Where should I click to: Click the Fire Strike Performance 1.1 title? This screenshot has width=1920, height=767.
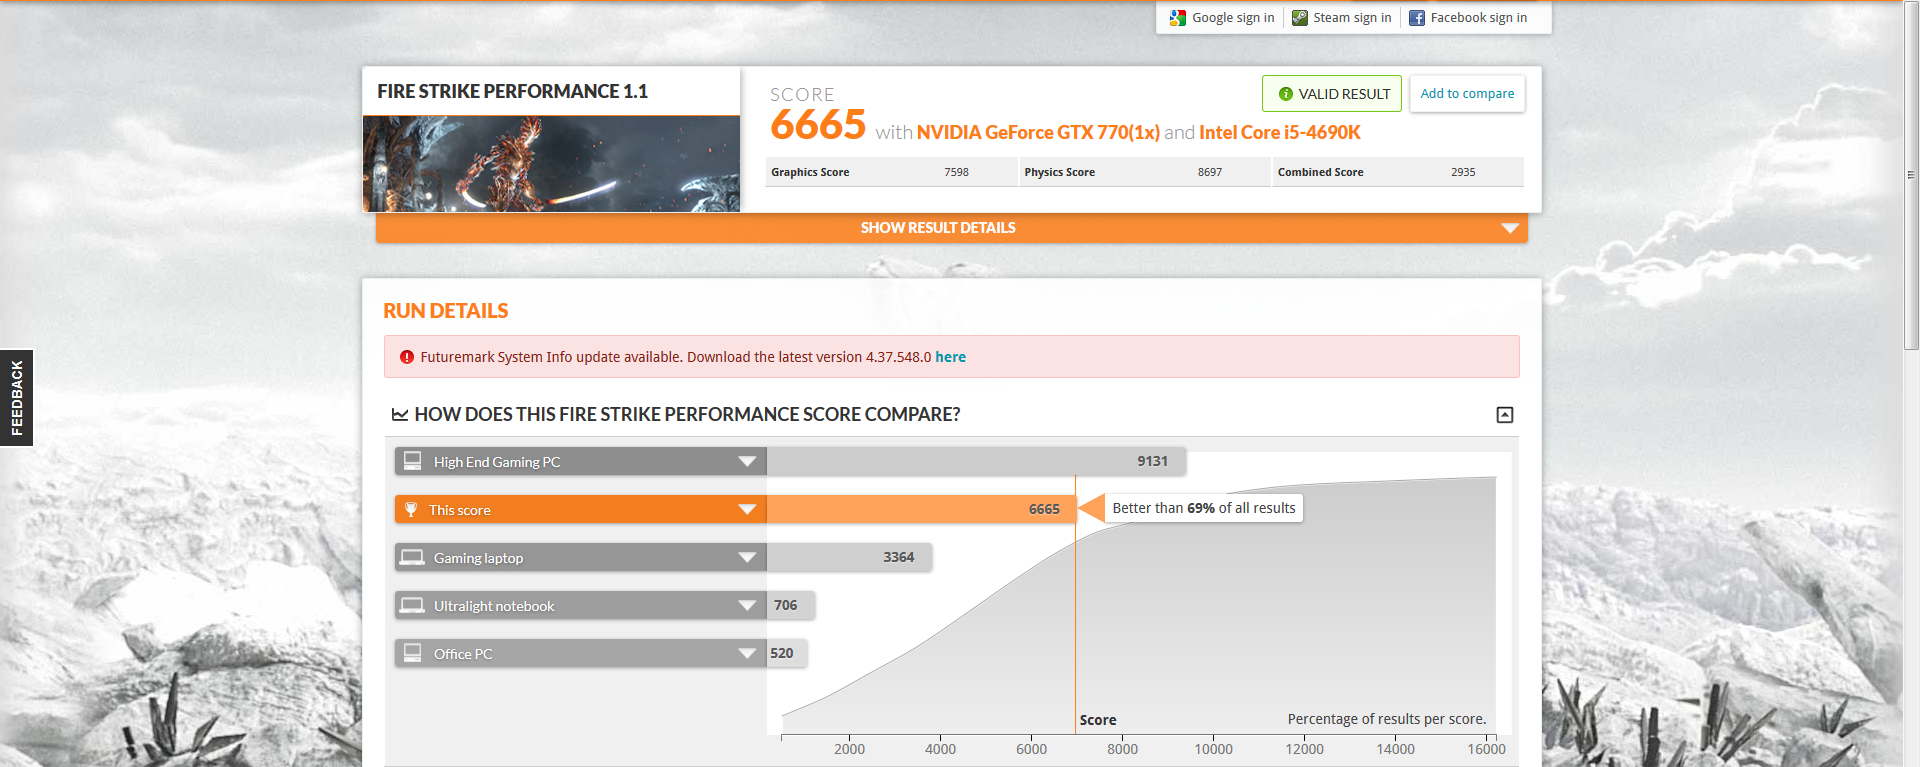[512, 91]
